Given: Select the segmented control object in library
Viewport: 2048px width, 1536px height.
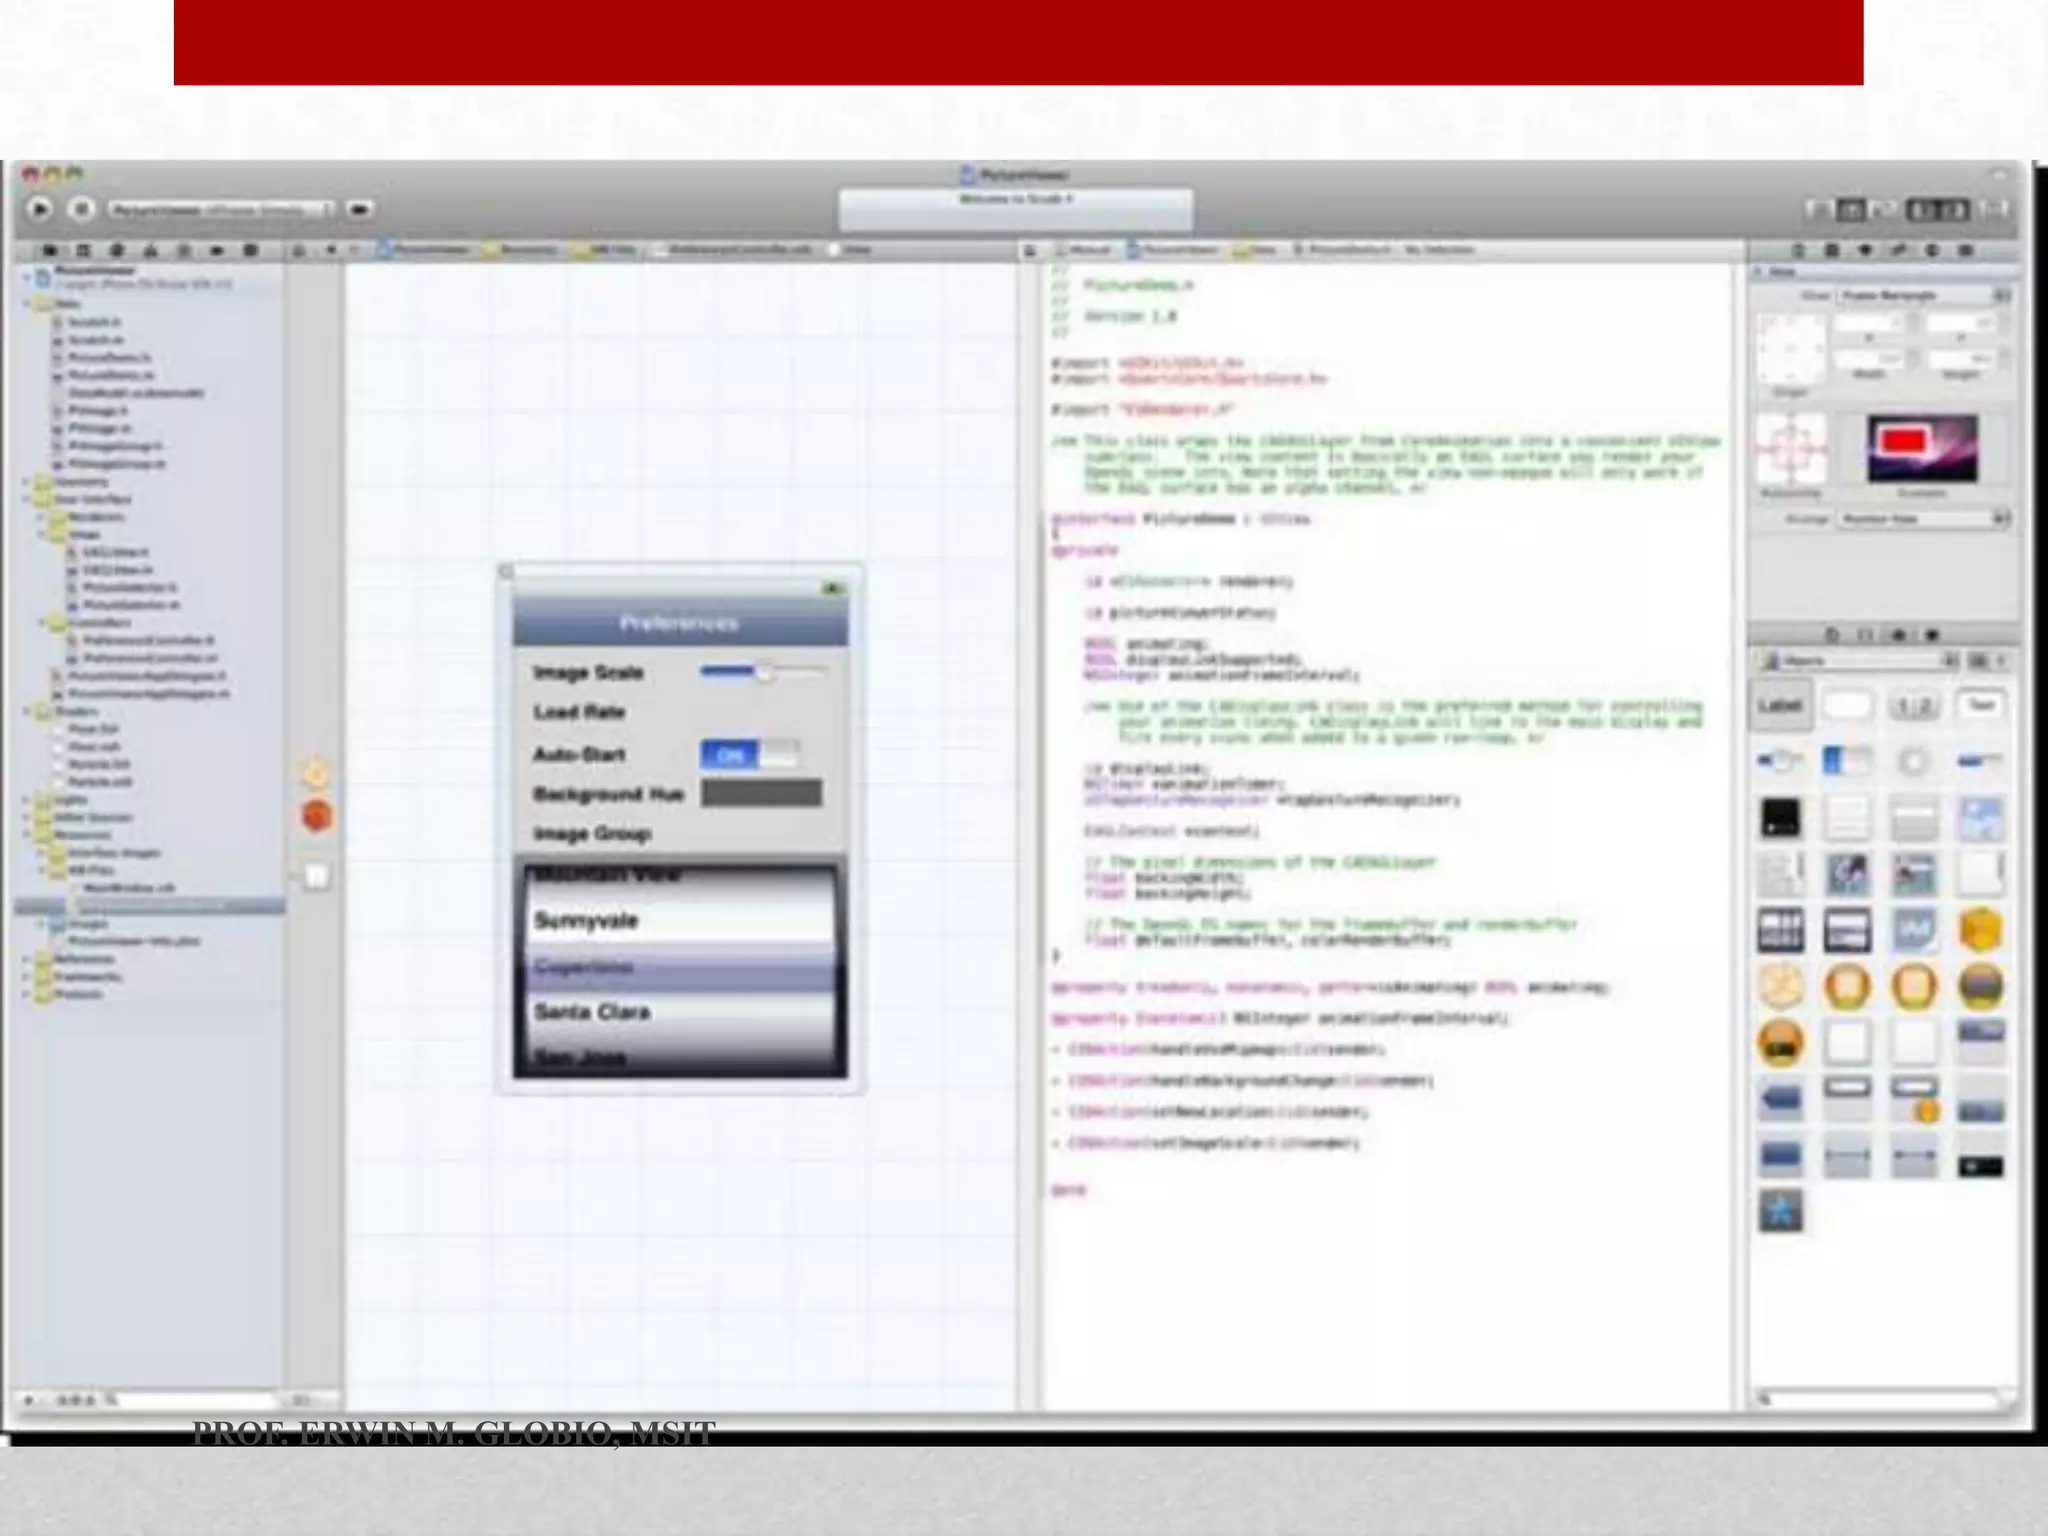Looking at the screenshot, I should 1912,706.
